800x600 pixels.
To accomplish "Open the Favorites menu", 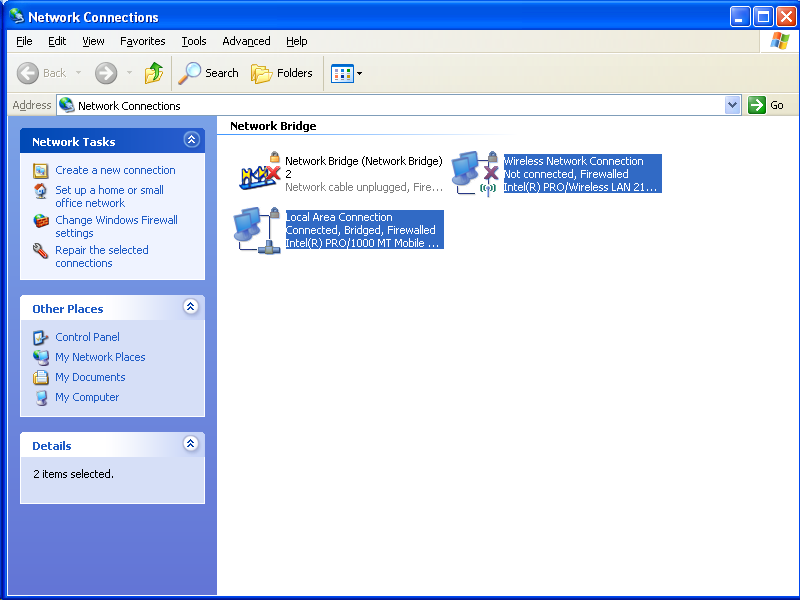I will 142,41.
